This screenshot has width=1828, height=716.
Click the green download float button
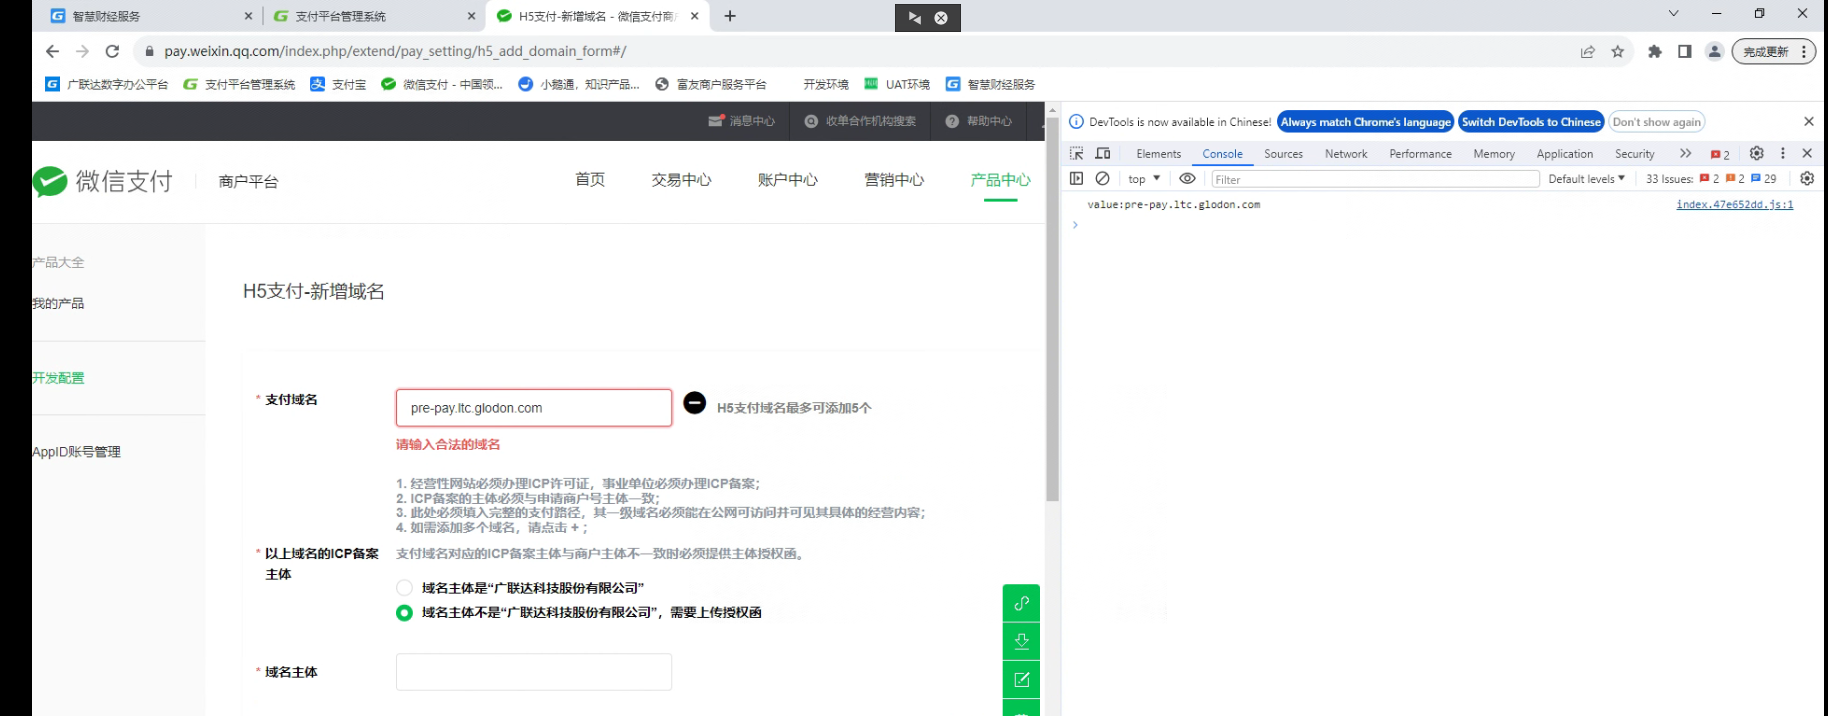[x=1021, y=641]
